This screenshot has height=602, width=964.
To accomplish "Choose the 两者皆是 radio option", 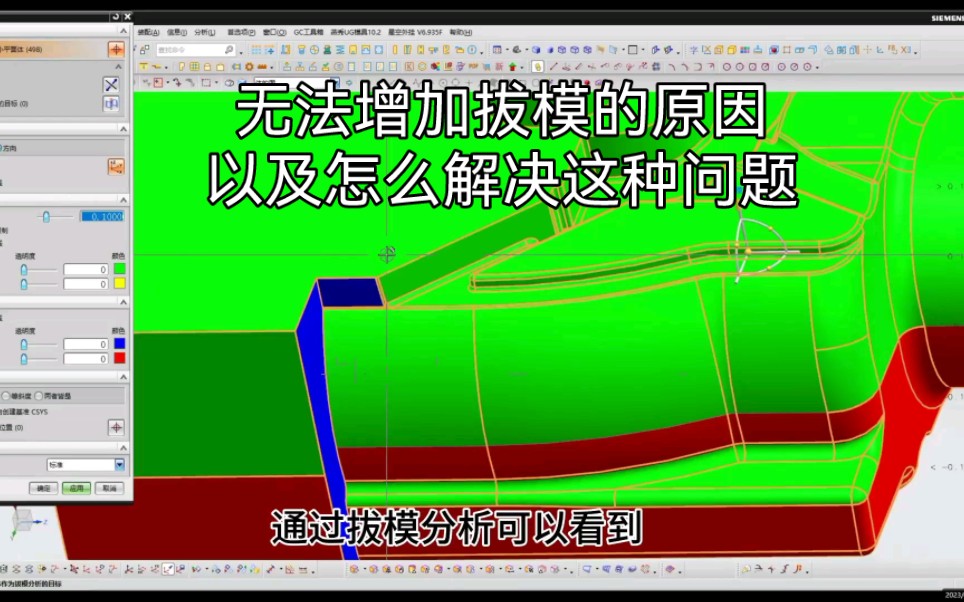I will pos(39,395).
